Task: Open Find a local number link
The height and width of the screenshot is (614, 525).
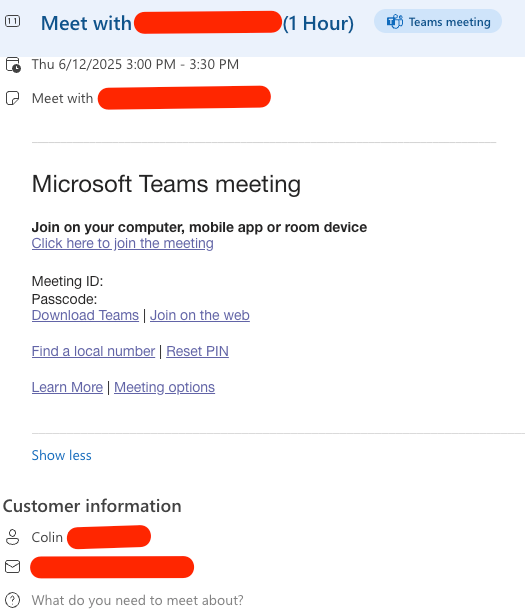Action: (93, 351)
